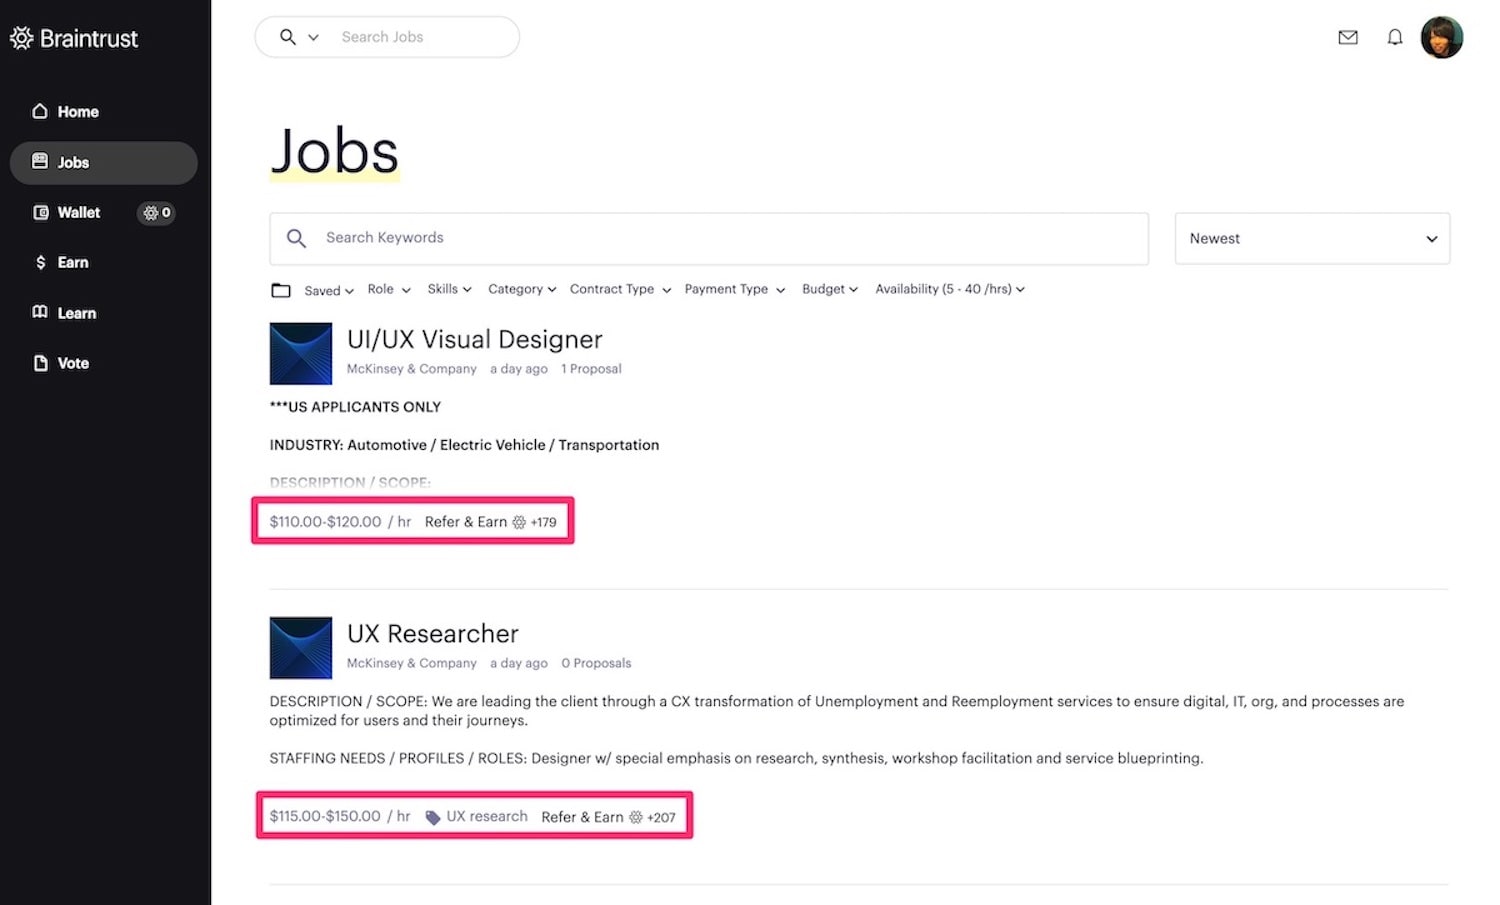Go to Home in the sidebar
Viewport: 1500px width, 905px height.
[x=66, y=112]
